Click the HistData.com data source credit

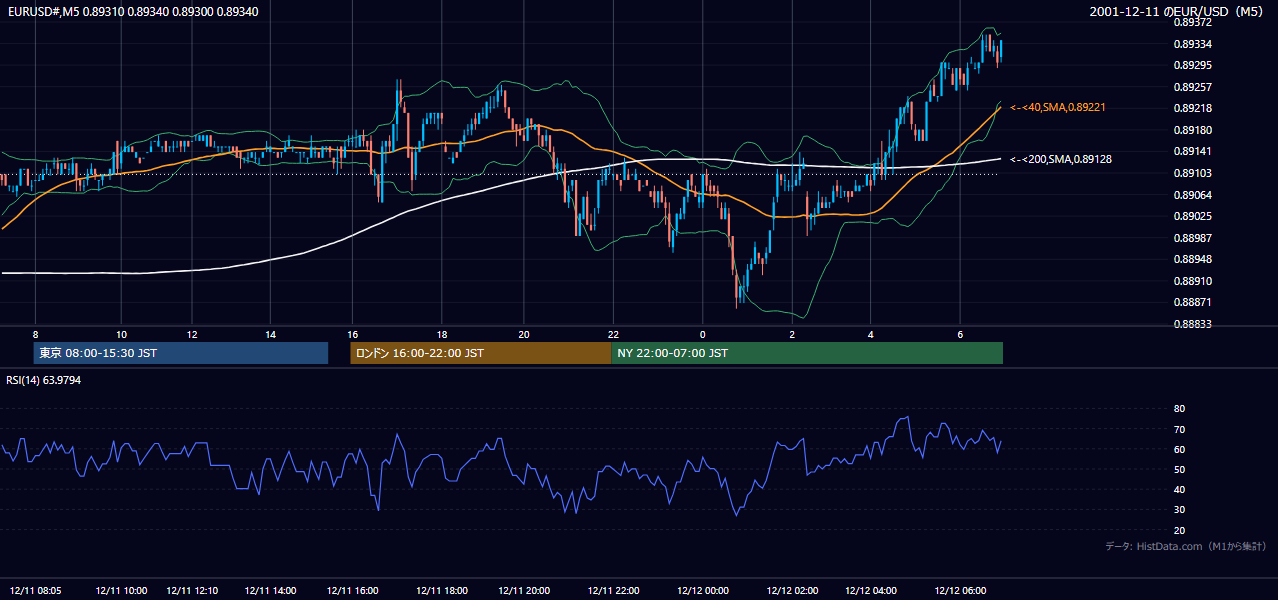[x=1186, y=546]
